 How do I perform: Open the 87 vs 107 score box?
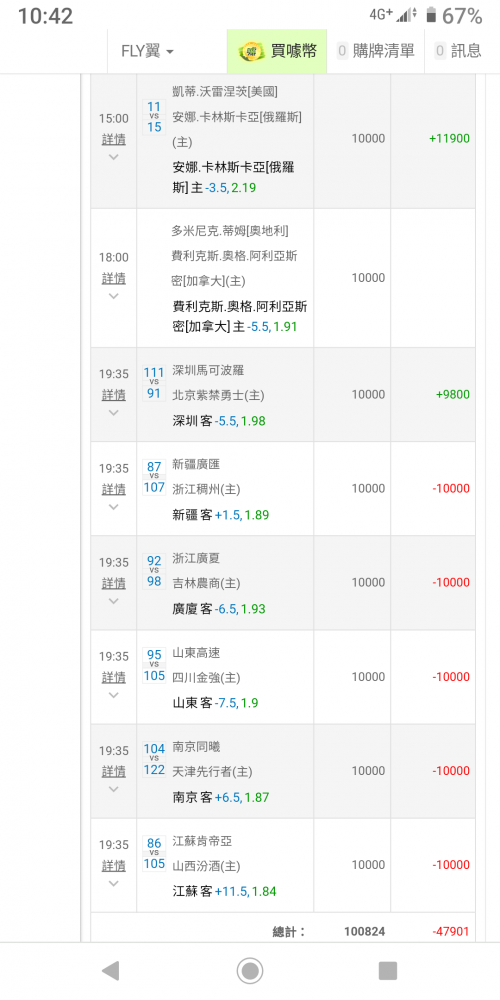pos(154,477)
